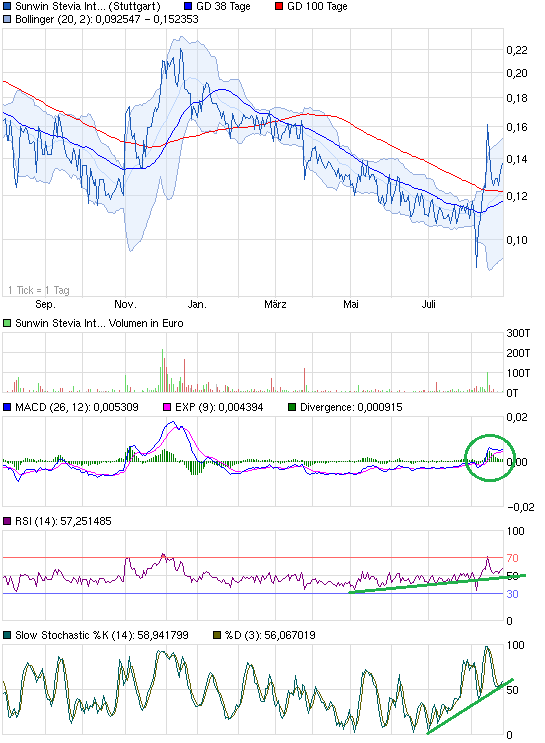The height and width of the screenshot is (743, 545).
Task: Click the 'Jan.' x-axis month label
Action: pyautogui.click(x=197, y=304)
